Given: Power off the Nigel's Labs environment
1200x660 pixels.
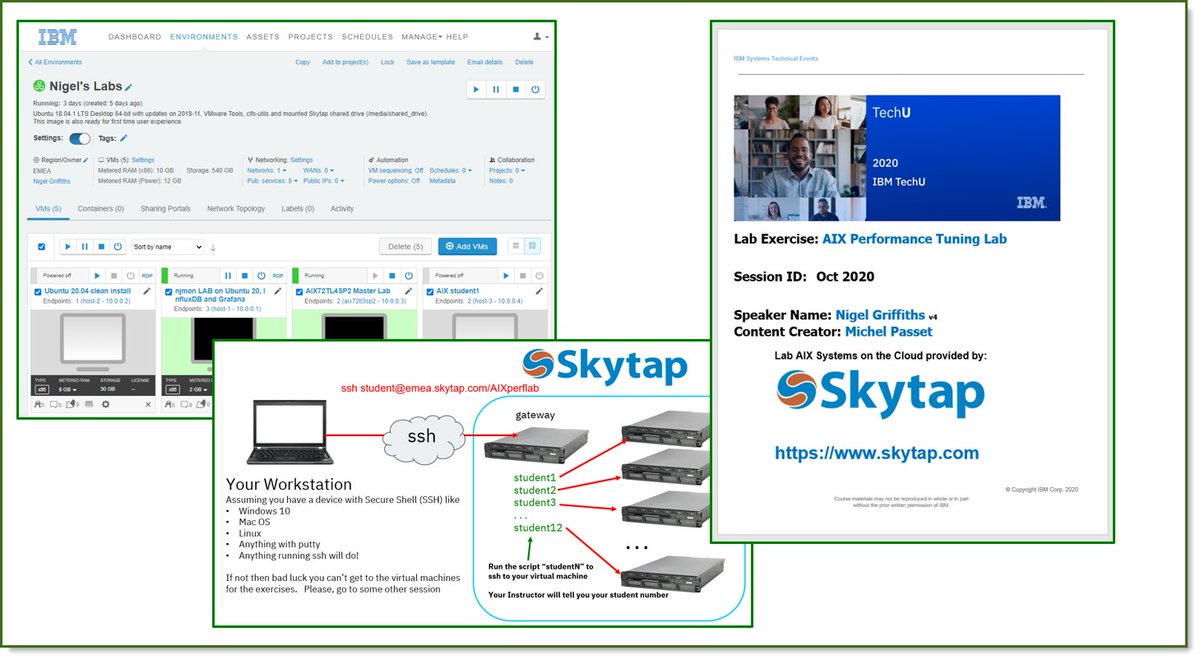Looking at the screenshot, I should click(x=536, y=89).
